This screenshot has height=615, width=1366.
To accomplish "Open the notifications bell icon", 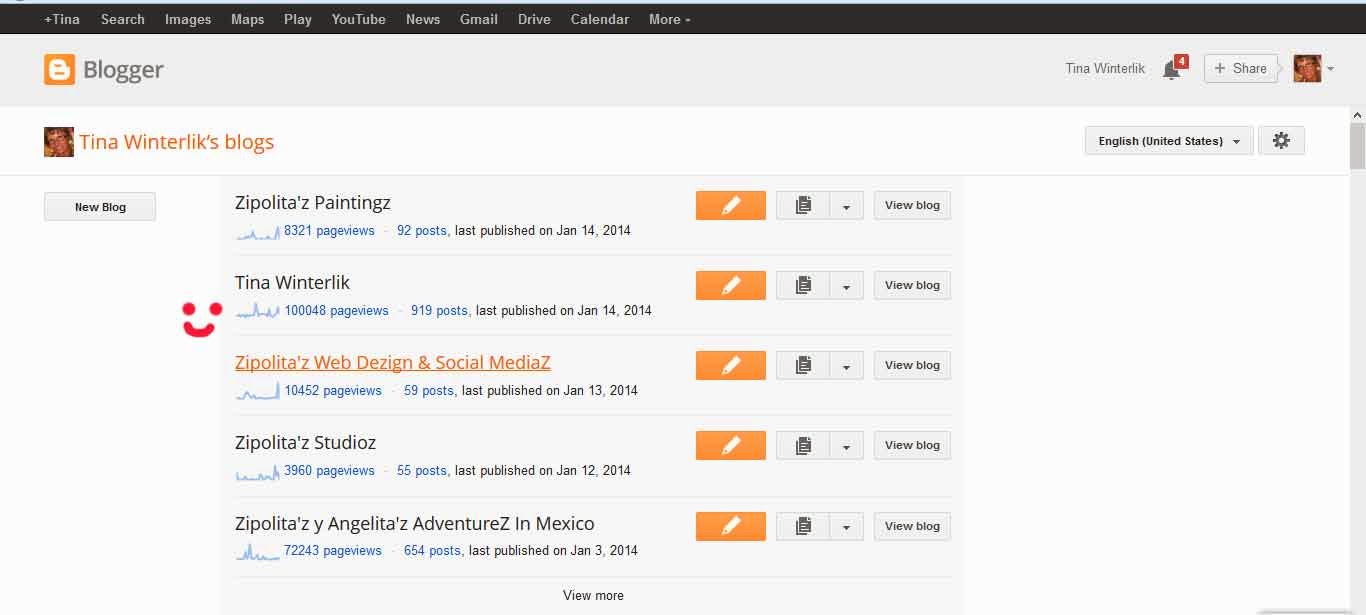I will (x=1172, y=69).
